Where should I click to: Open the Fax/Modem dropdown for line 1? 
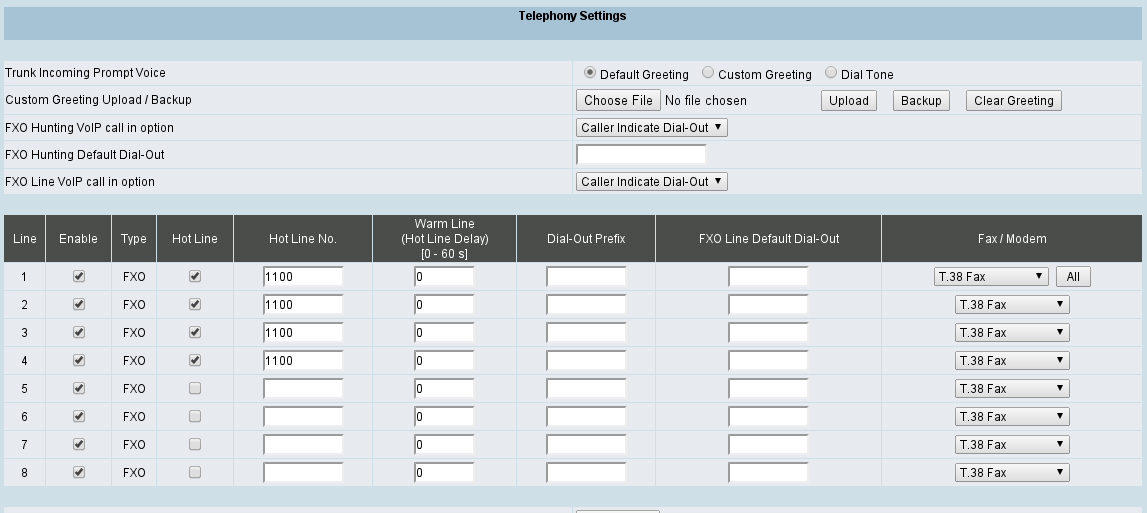(990, 277)
